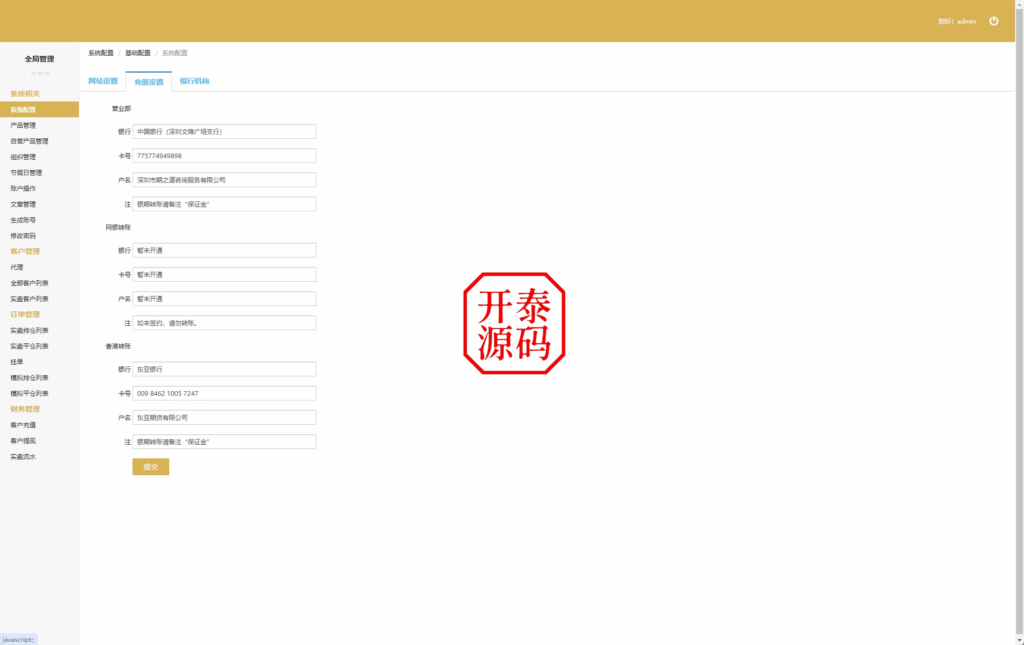
Task: Open 系统配置 in the sidebar
Action: tap(39, 110)
